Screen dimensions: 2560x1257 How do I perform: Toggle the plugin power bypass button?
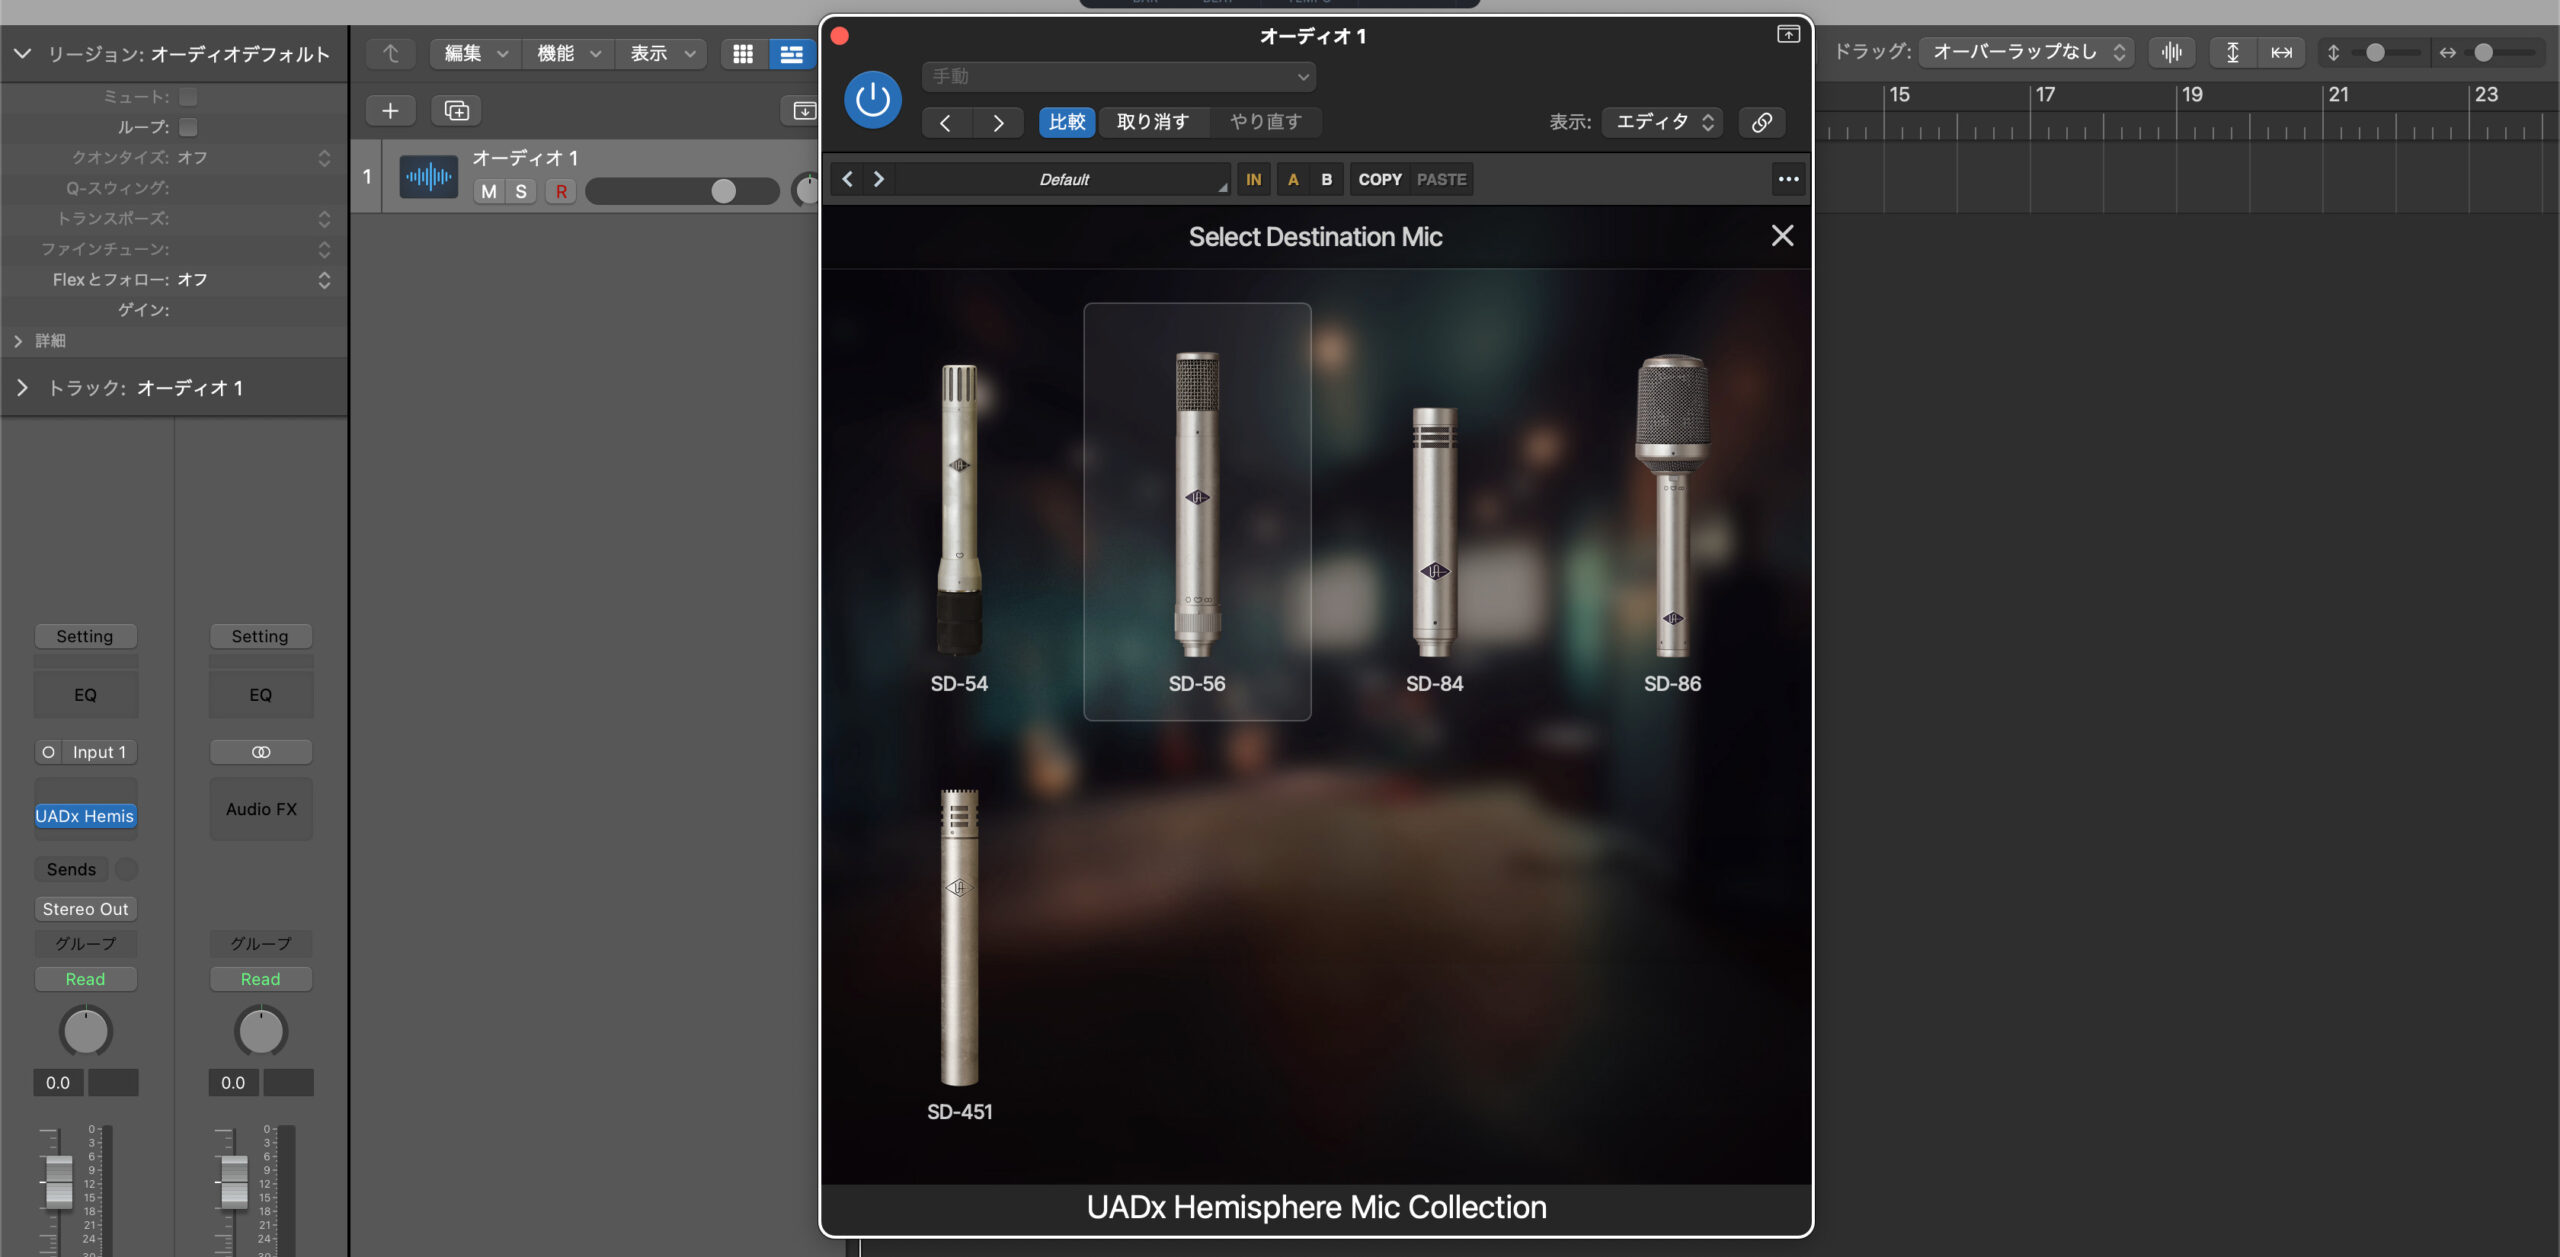coord(872,100)
